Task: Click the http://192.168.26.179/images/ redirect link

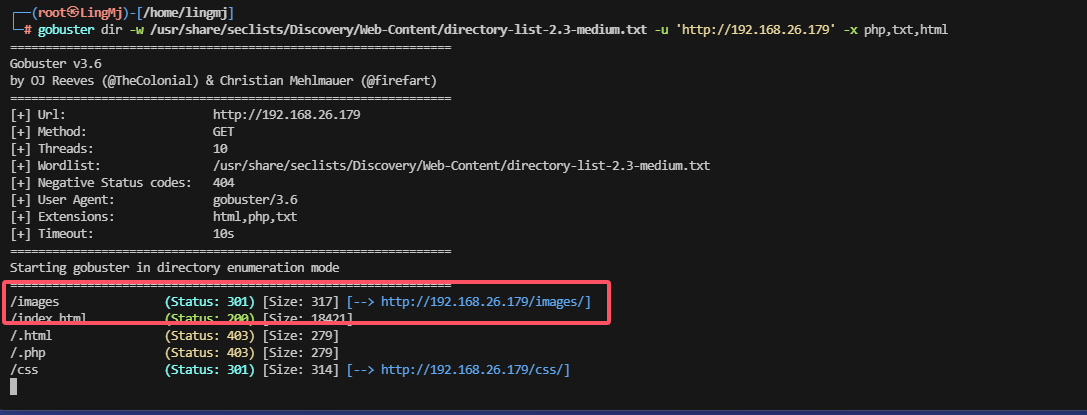Action: [x=486, y=301]
